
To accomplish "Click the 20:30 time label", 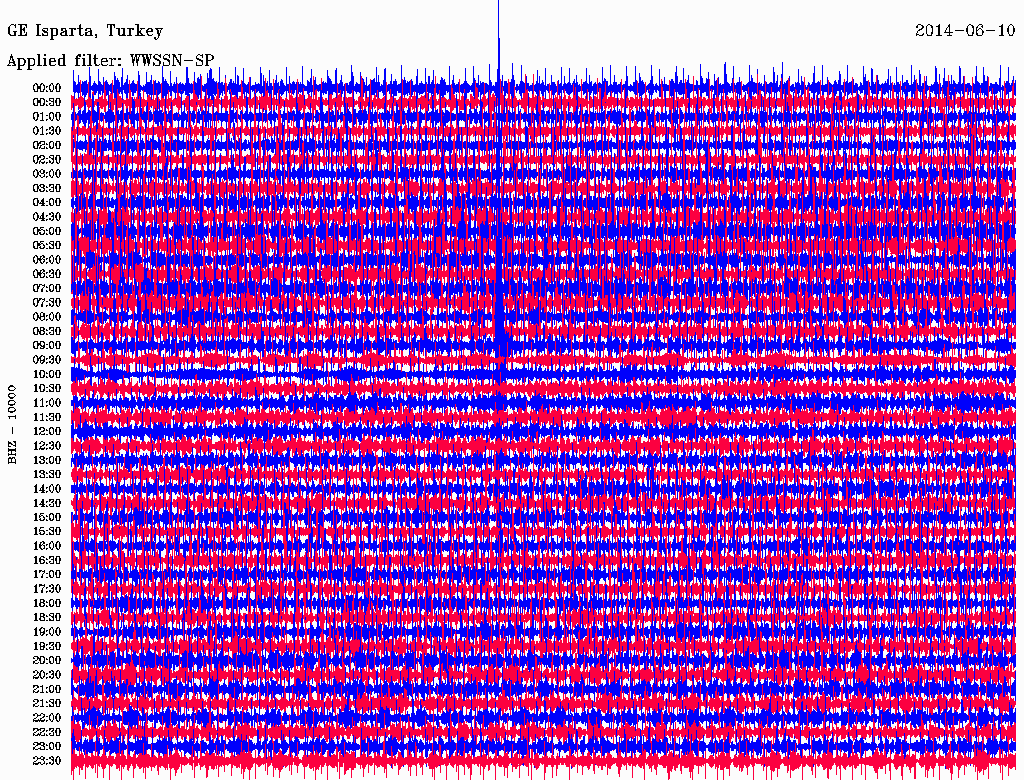I will pos(47,675).
